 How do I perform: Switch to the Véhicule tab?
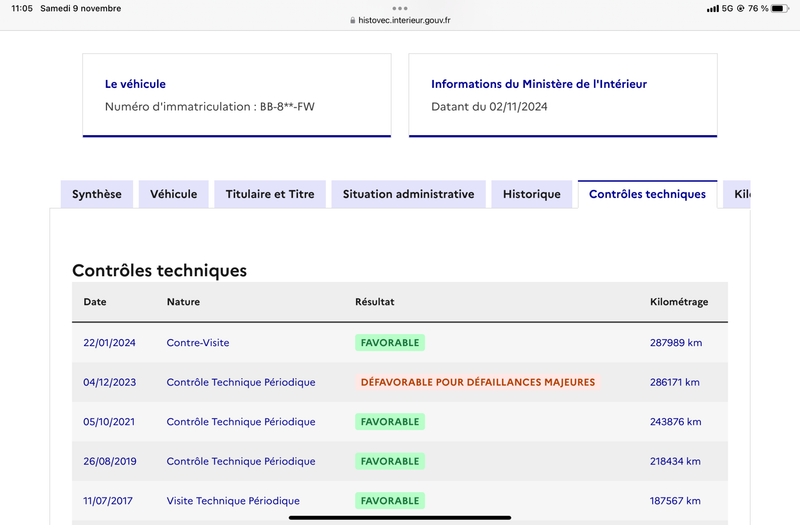(173, 194)
